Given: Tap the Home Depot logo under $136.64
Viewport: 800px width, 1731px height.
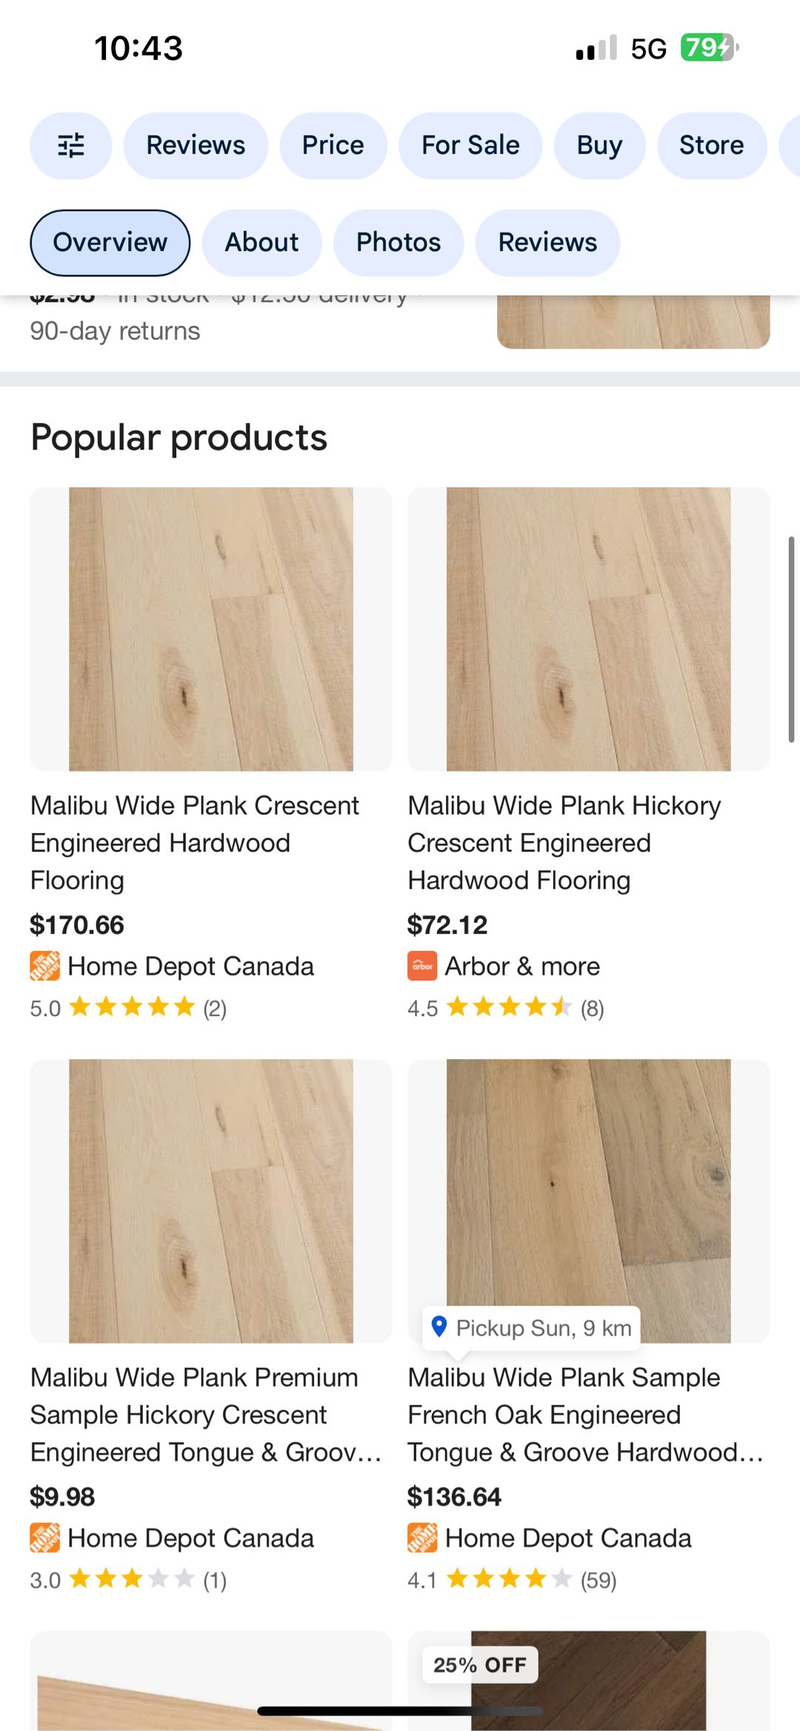Looking at the screenshot, I should [x=422, y=1538].
